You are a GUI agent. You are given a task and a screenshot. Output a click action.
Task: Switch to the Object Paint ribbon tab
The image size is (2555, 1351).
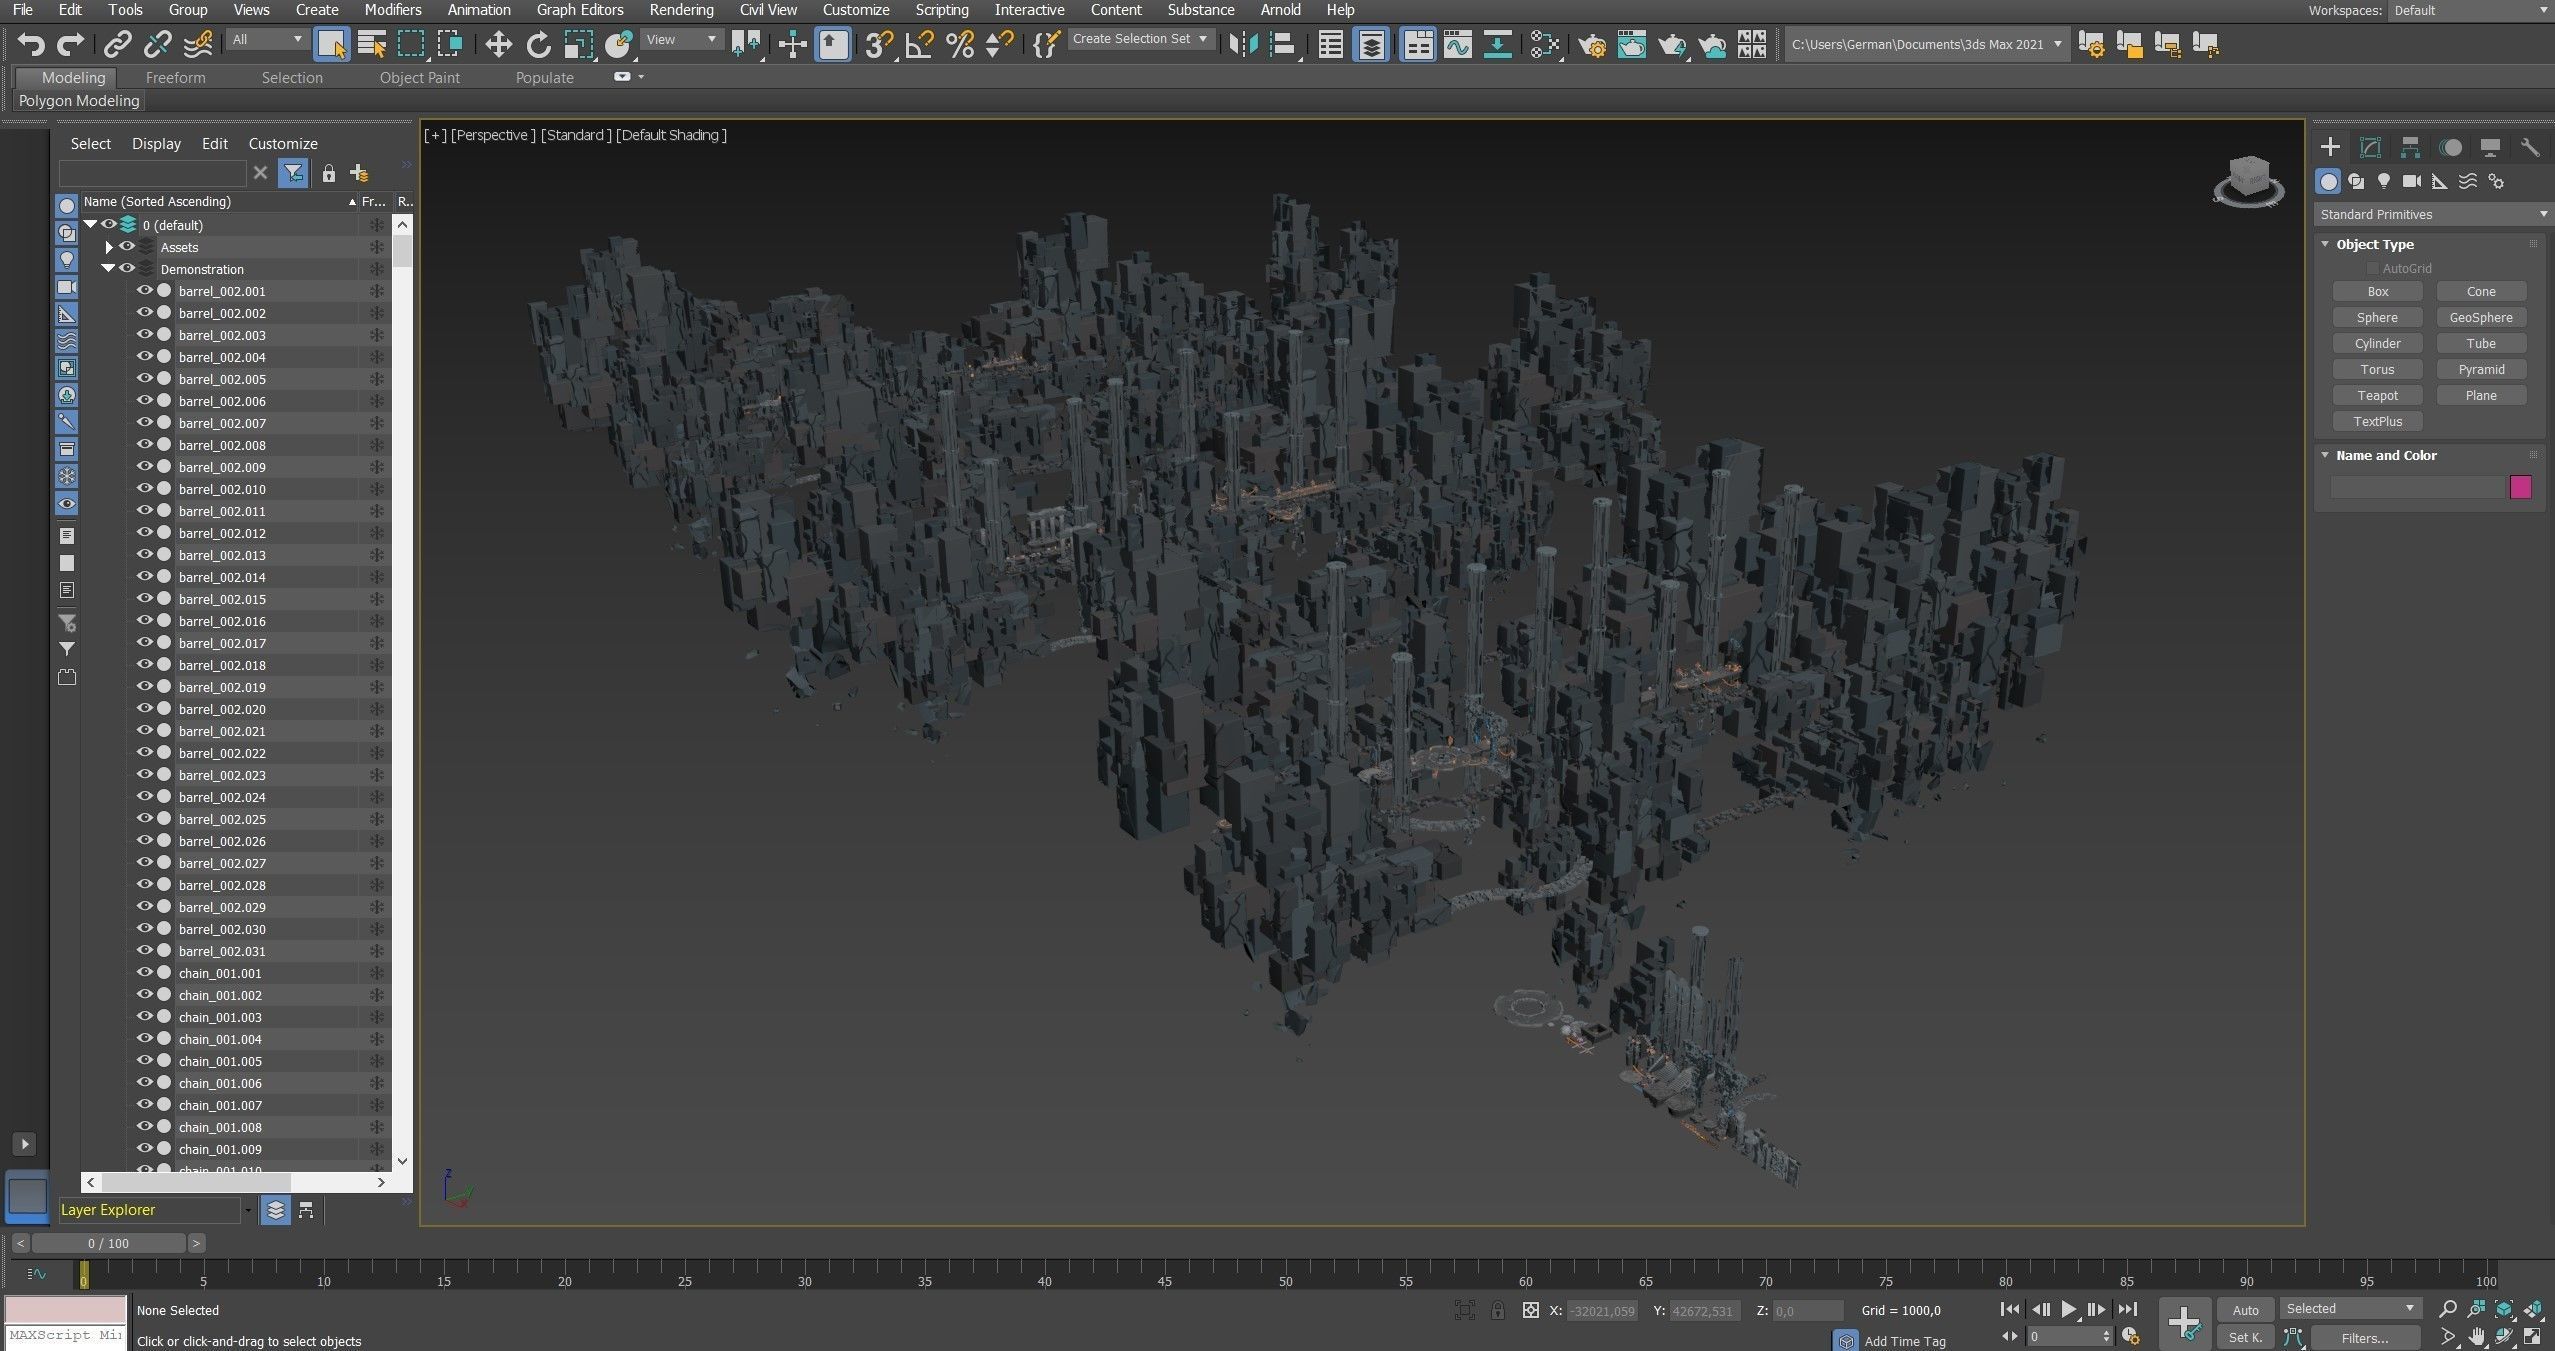(x=419, y=77)
